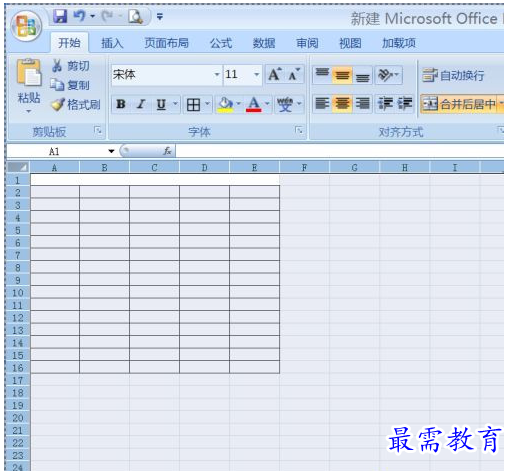The image size is (510, 471).
Task: Undo the last action
Action: tap(79, 16)
